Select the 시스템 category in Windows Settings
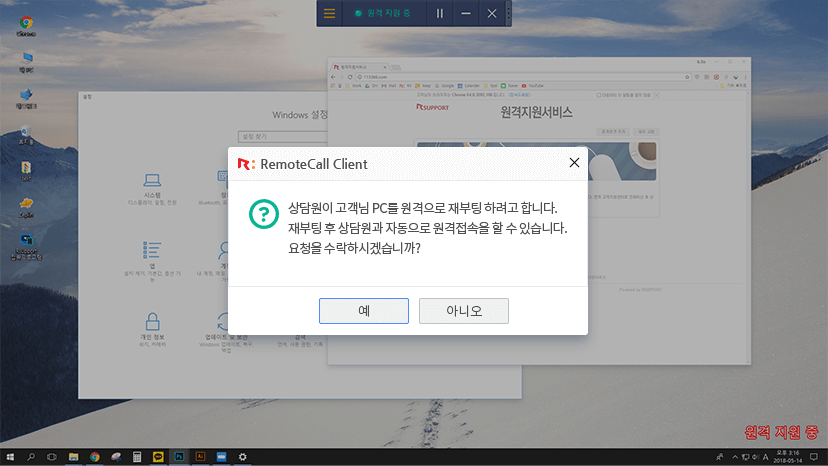Viewport: 828px width, 466px height. (152, 188)
